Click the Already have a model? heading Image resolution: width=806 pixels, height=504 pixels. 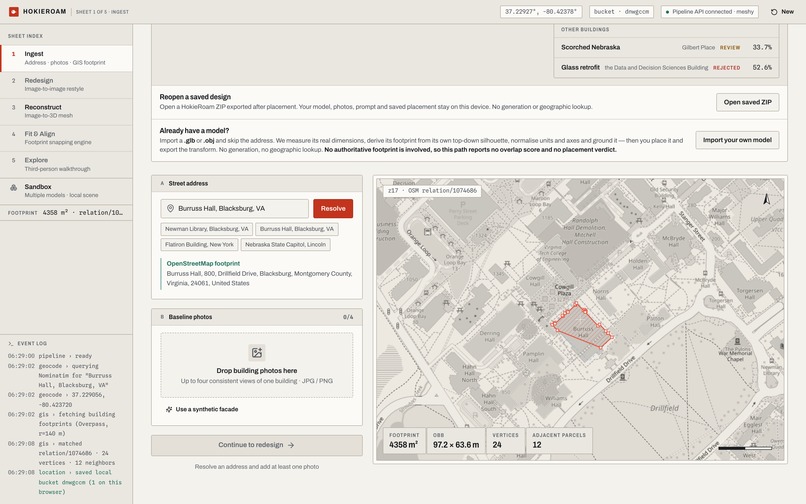coord(194,131)
